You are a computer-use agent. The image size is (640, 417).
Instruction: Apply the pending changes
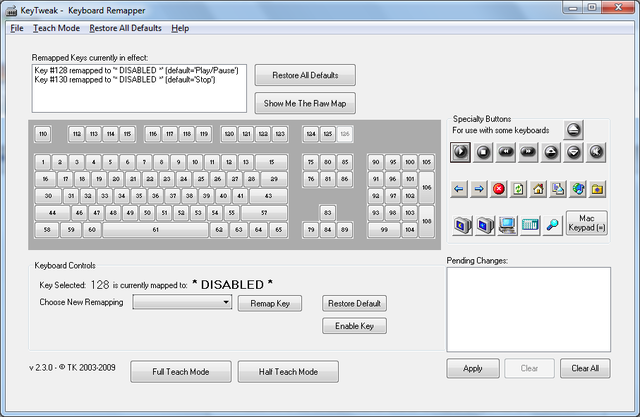click(x=473, y=368)
